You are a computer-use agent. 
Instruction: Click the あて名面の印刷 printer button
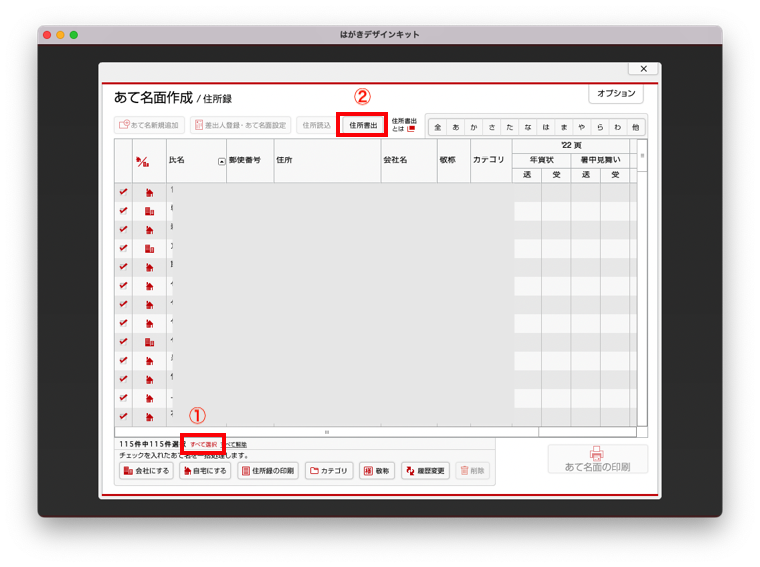[597, 459]
